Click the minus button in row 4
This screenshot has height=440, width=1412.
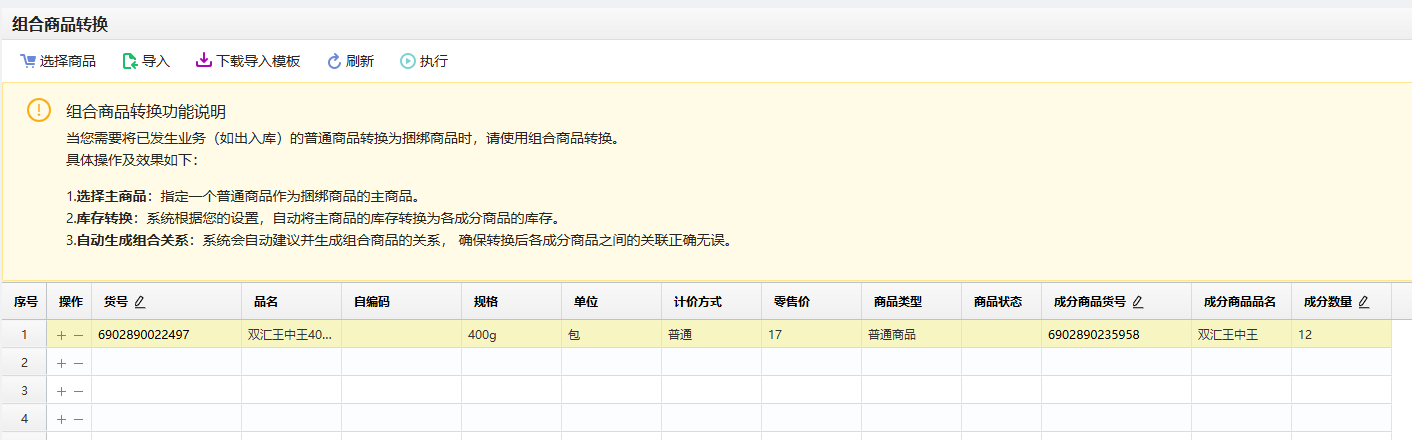[x=78, y=419]
